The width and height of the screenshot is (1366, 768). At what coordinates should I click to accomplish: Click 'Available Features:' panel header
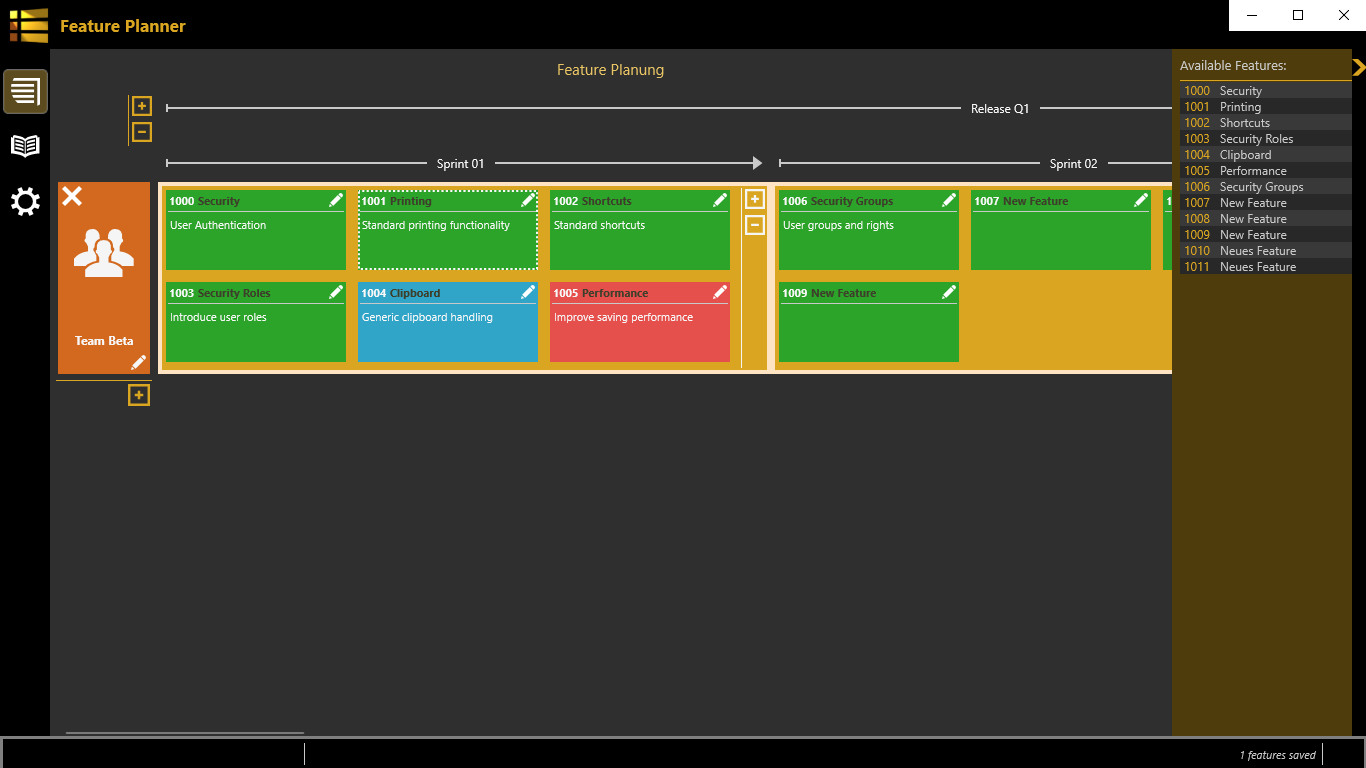point(1233,66)
